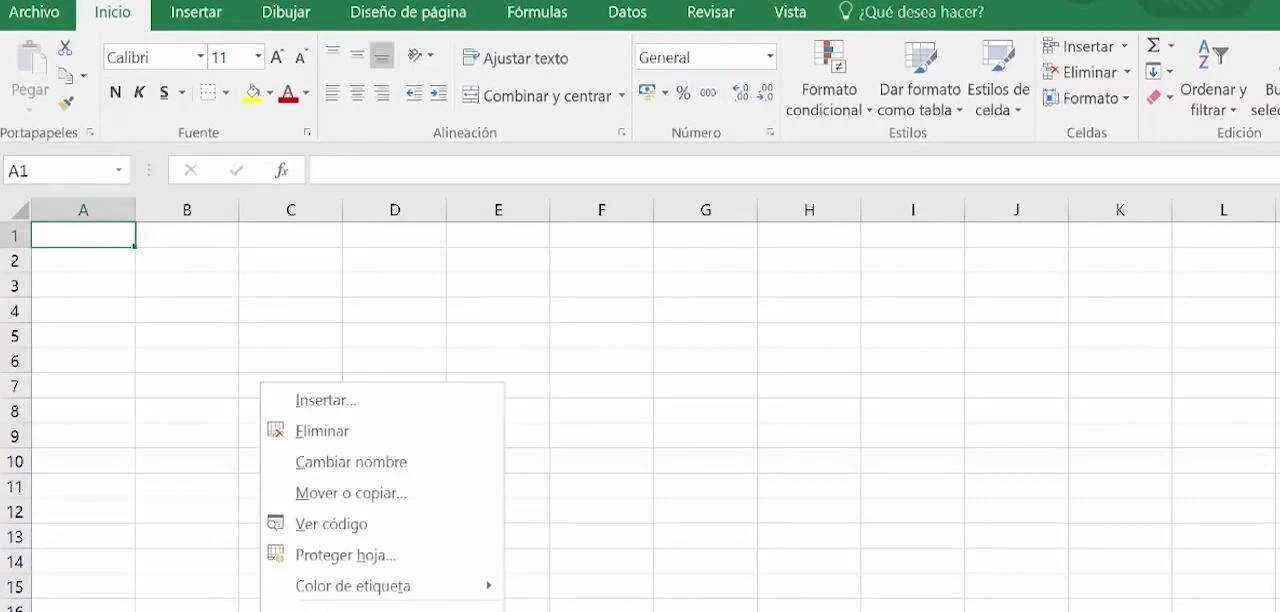Click the Clear eraser icon
Viewport: 1280px width, 612px height.
point(1153,98)
